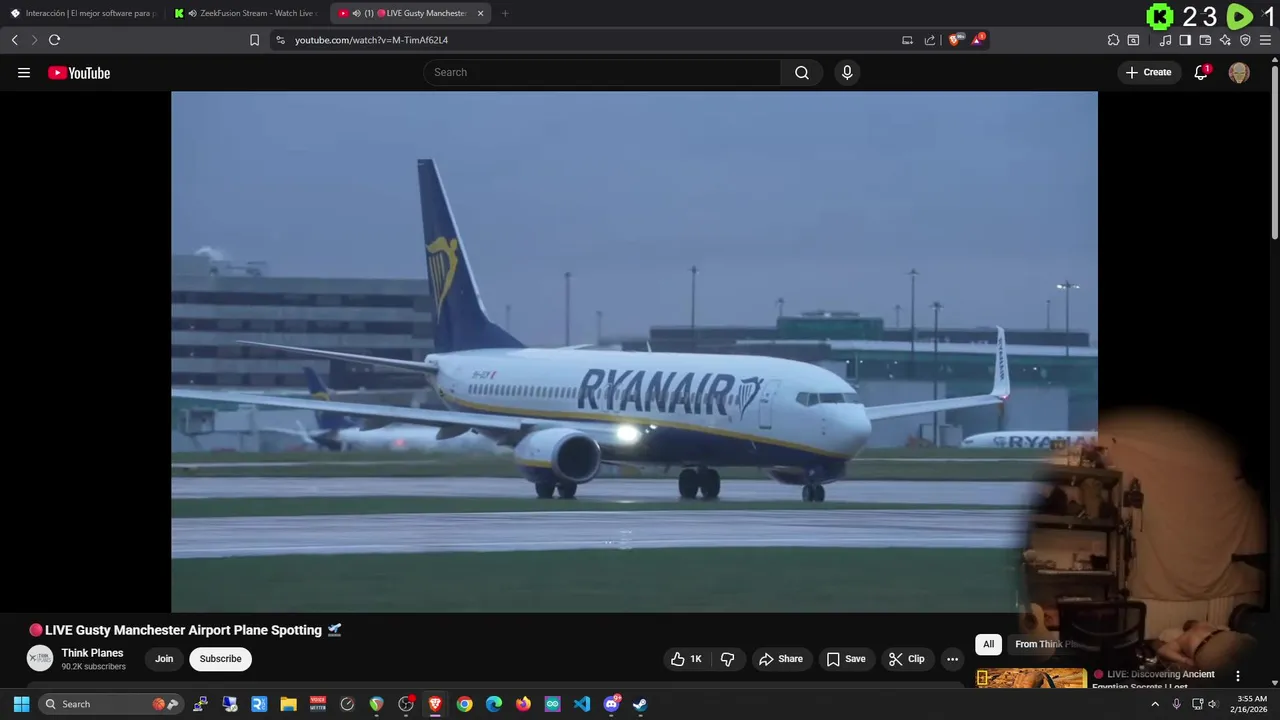Start voice search with microphone icon

click(x=847, y=72)
